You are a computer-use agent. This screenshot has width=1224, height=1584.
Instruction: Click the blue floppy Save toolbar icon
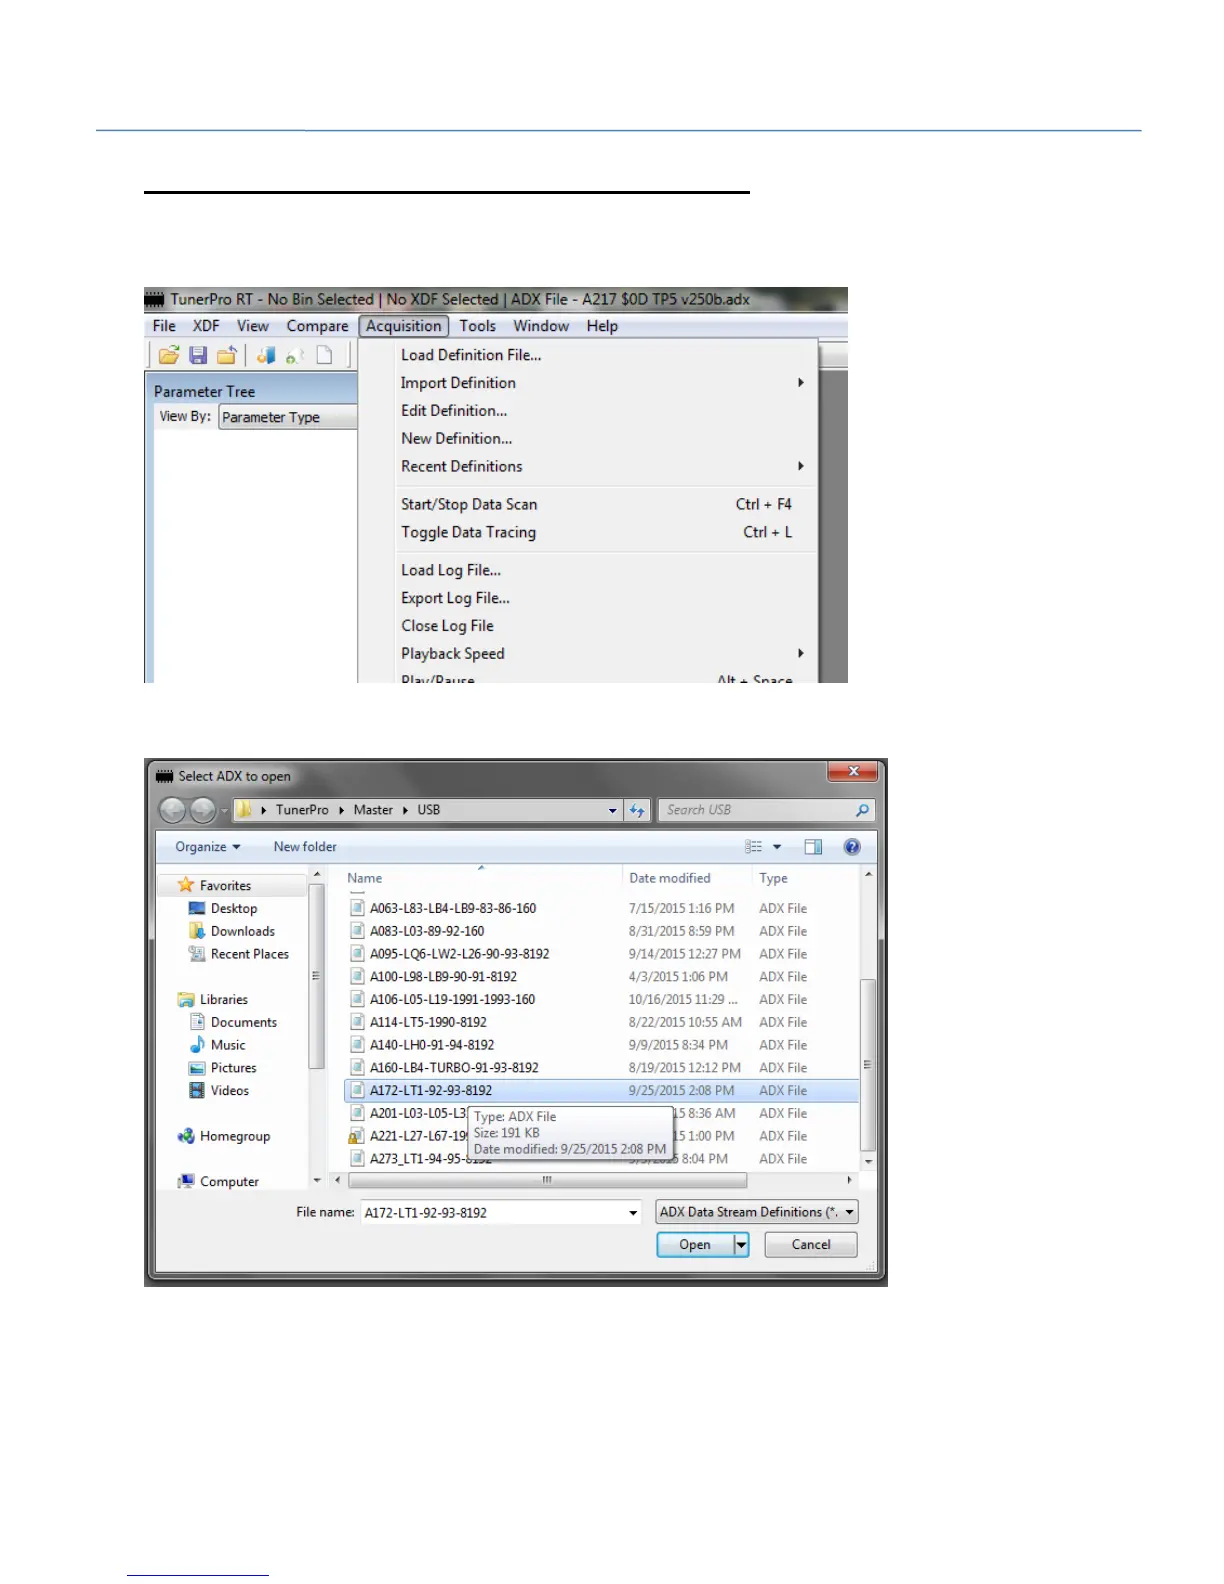[x=198, y=355]
